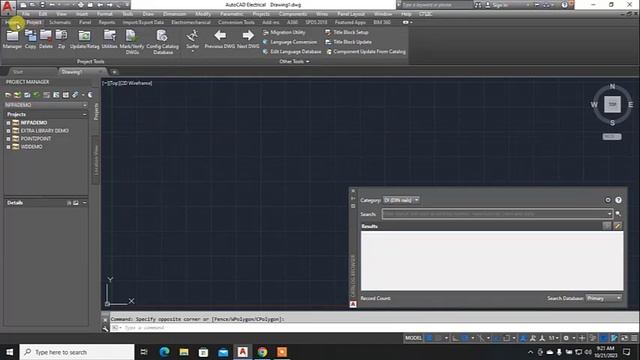Click the refresh icon in Project Manager toolbar
The height and width of the screenshot is (360, 640).
pos(37,95)
